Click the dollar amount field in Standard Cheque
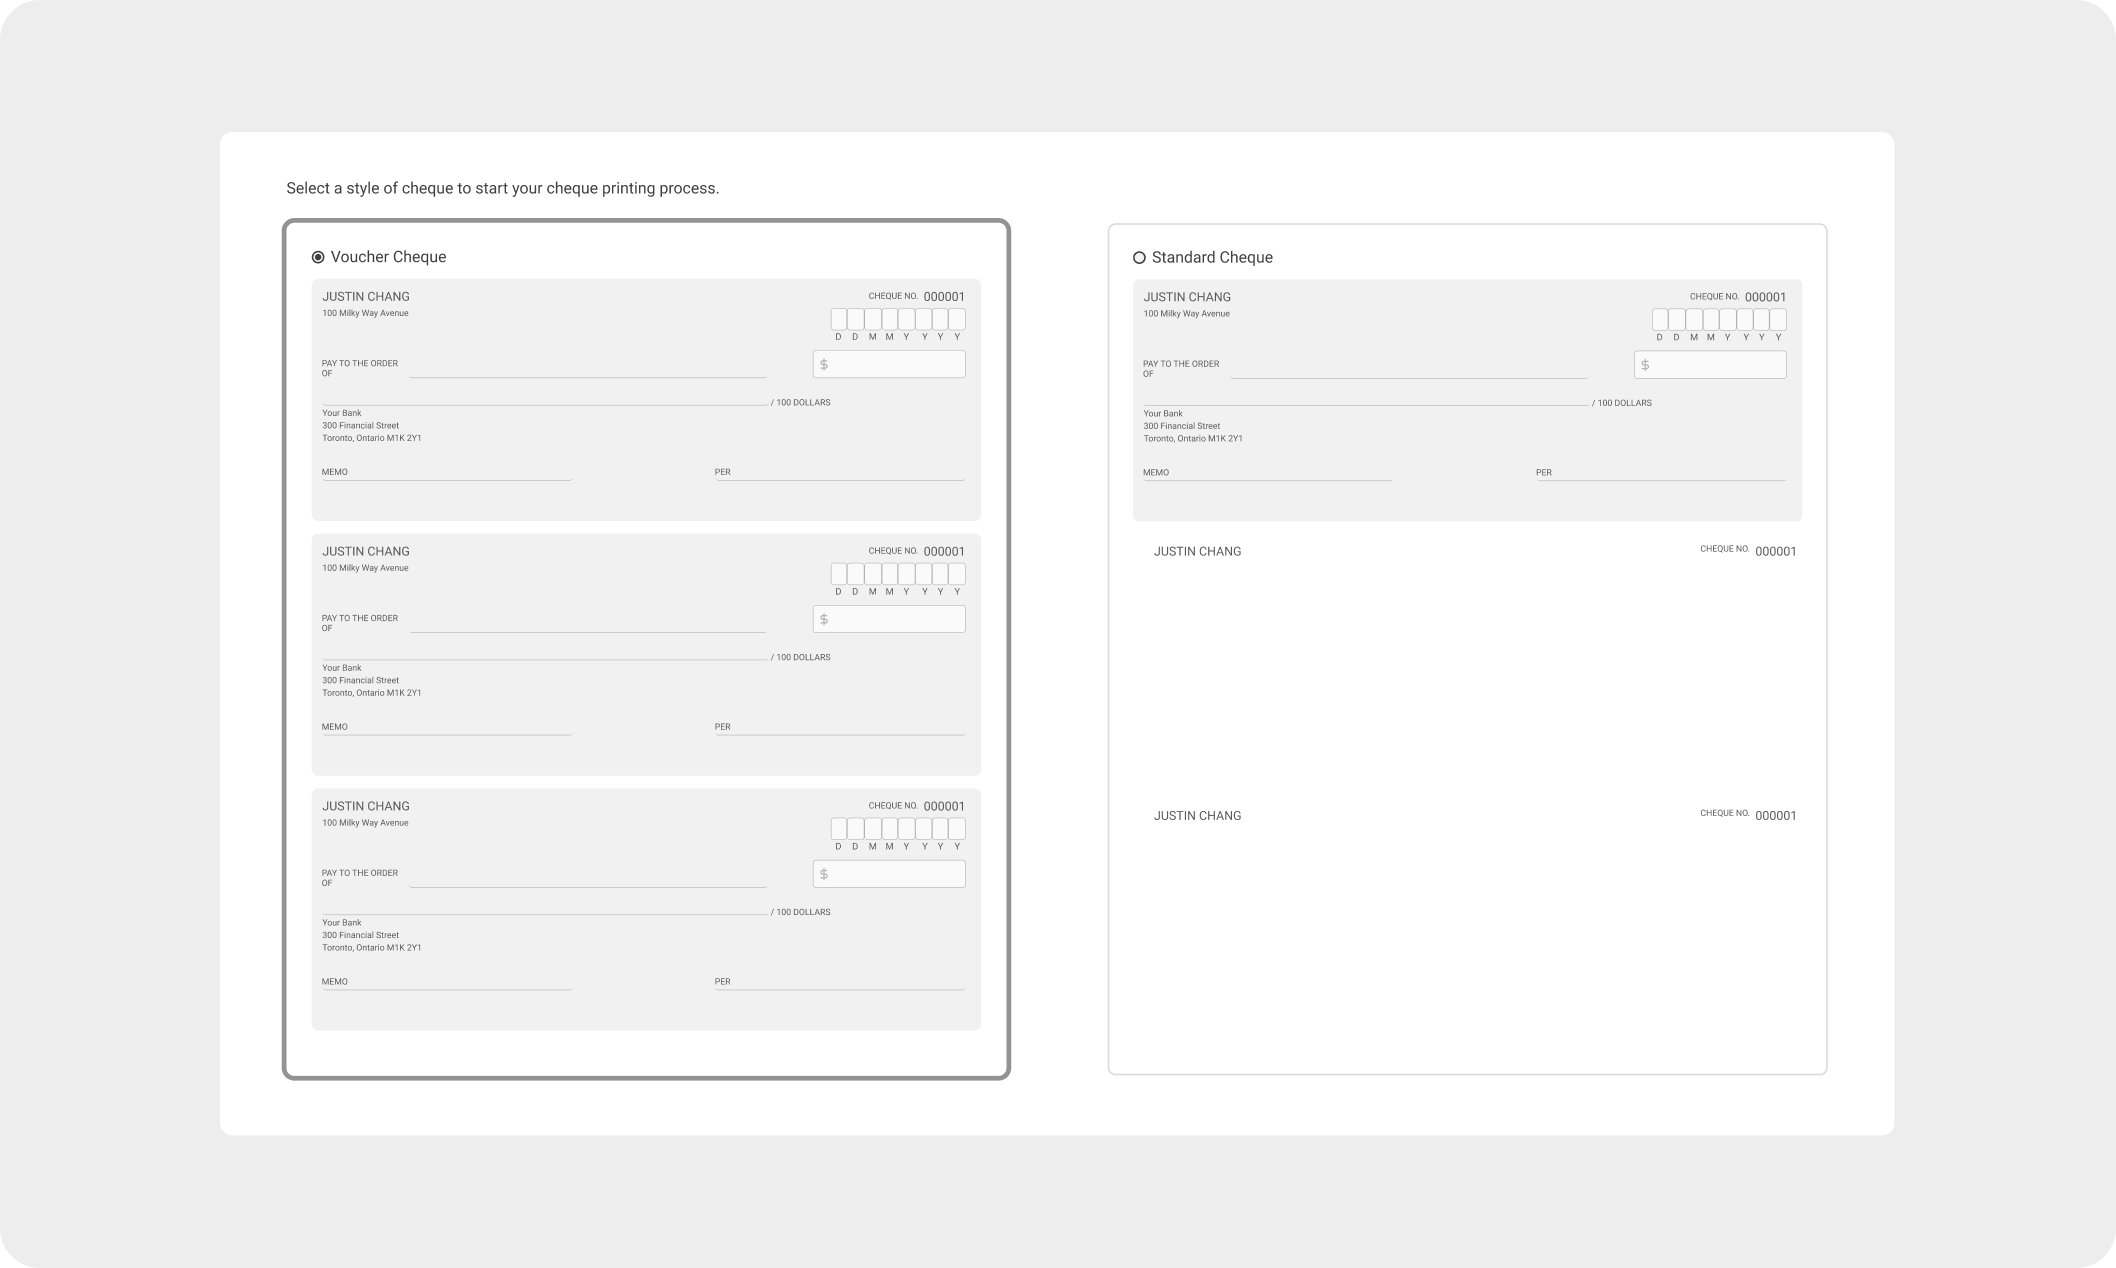The image size is (2116, 1268). click(x=1710, y=365)
